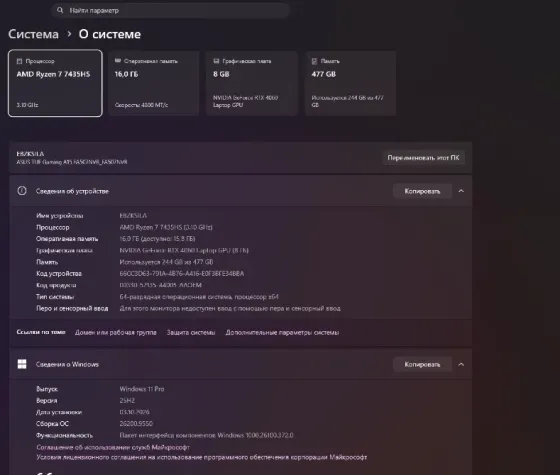Viewport: 560px width, 475px height.
Task: Copy Windows information with 'Копировать'
Action: click(x=422, y=365)
